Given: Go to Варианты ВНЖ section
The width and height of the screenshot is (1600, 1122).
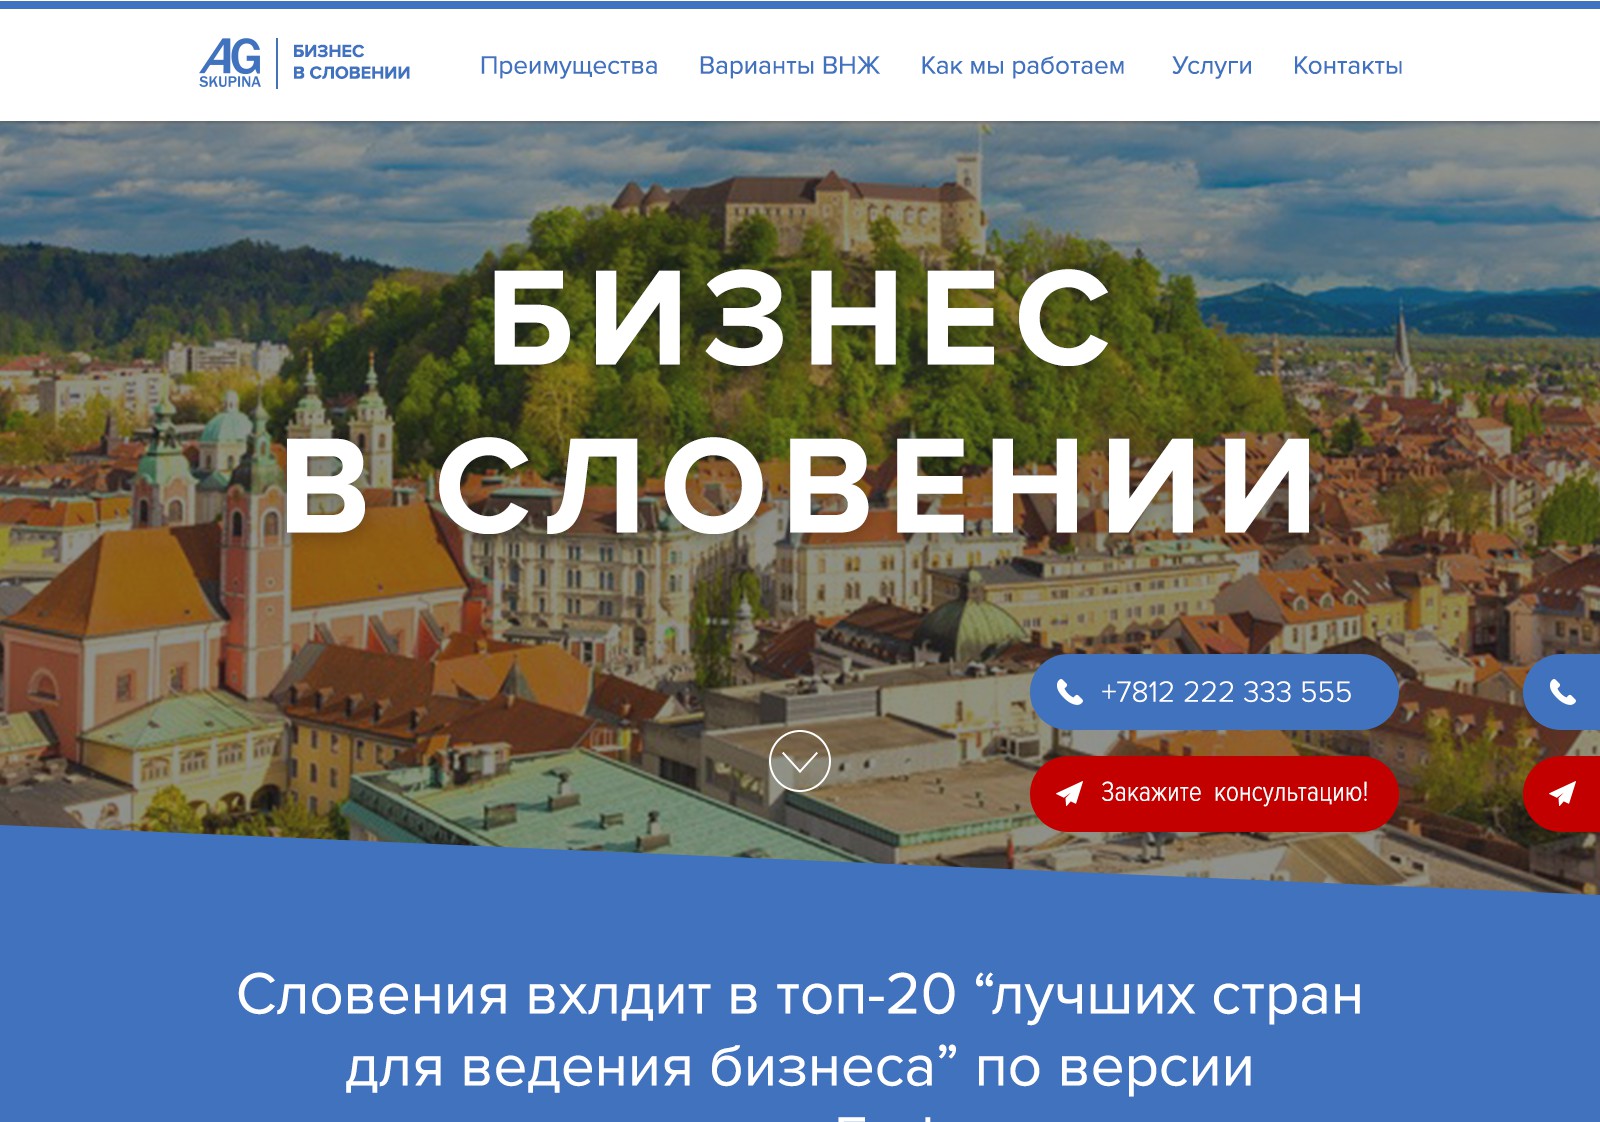Looking at the screenshot, I should (789, 66).
